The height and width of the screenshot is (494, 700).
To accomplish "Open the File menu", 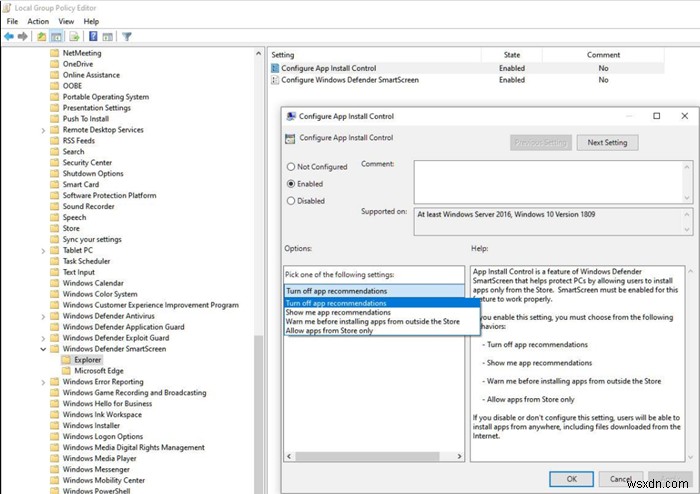I will (x=12, y=21).
